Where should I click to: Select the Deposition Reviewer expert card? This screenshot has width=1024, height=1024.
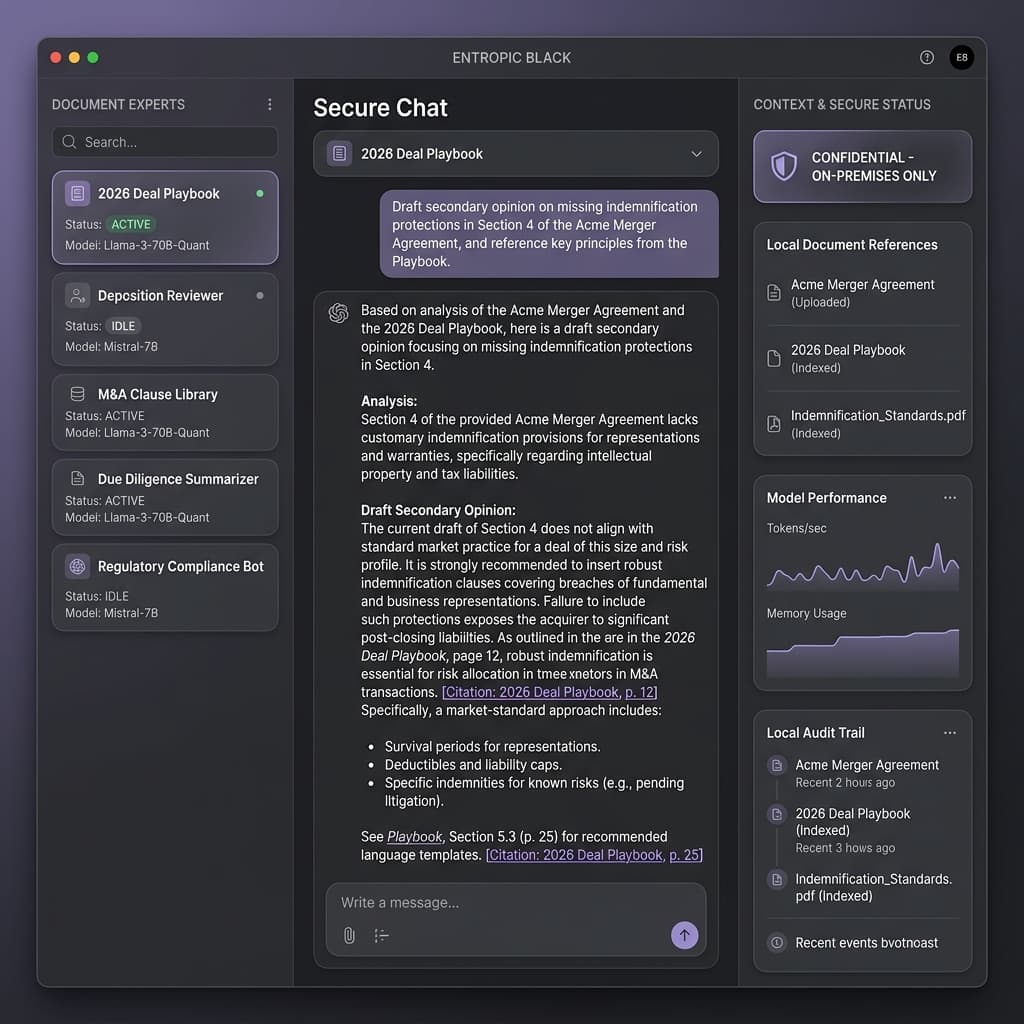click(165, 319)
